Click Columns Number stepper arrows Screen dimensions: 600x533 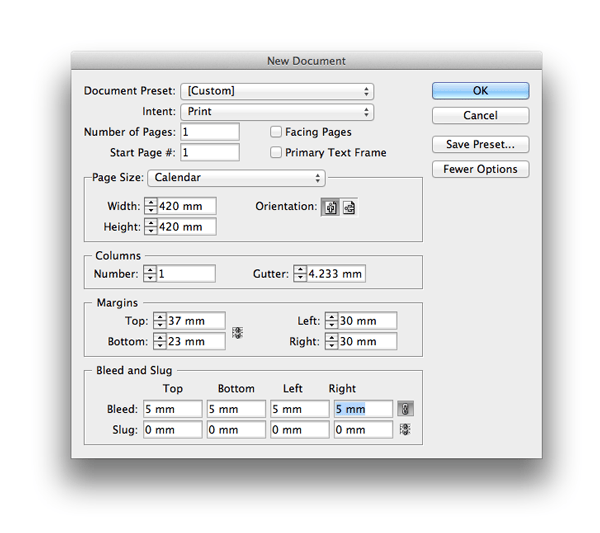[x=150, y=274]
